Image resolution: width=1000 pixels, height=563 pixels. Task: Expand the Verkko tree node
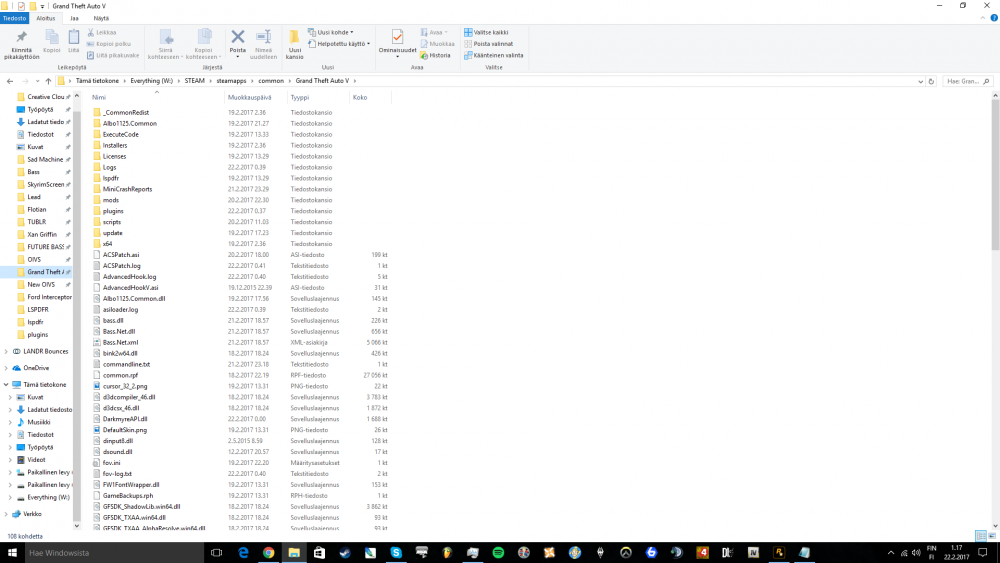pos(6,514)
